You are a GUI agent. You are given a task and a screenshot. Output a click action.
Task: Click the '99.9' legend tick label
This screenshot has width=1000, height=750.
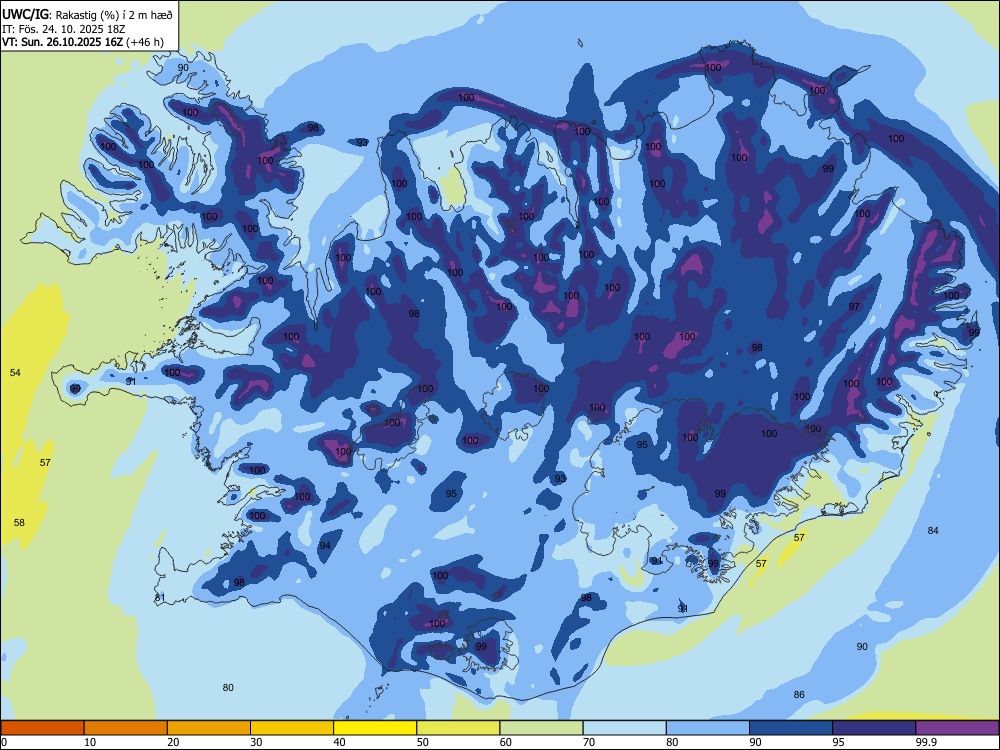click(926, 742)
